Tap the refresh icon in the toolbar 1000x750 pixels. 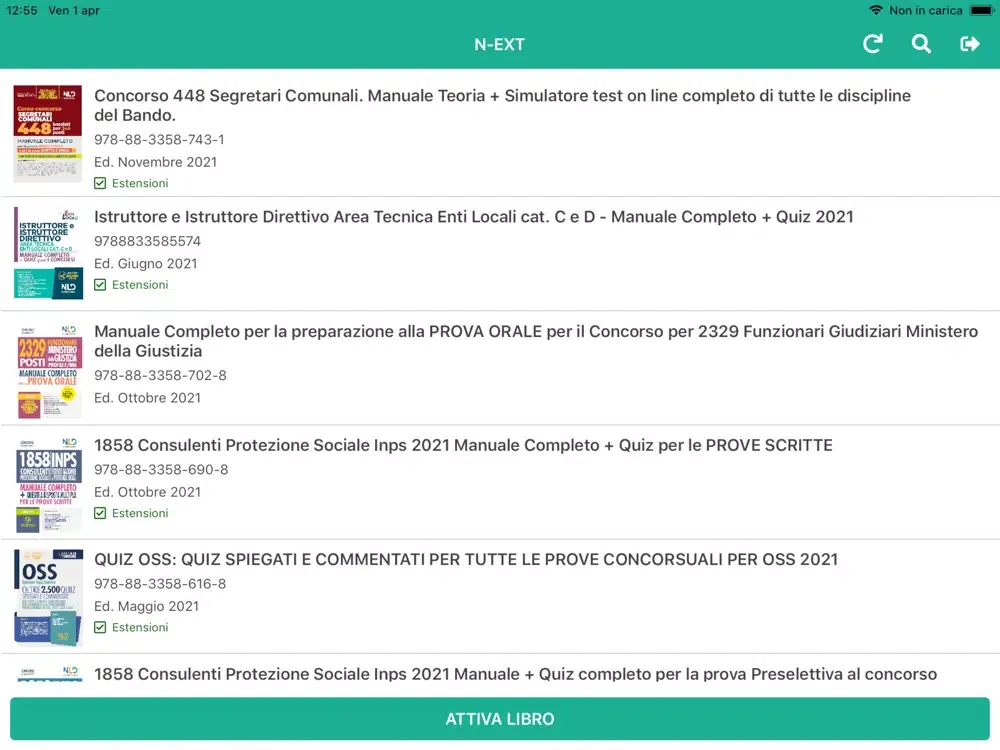871,44
